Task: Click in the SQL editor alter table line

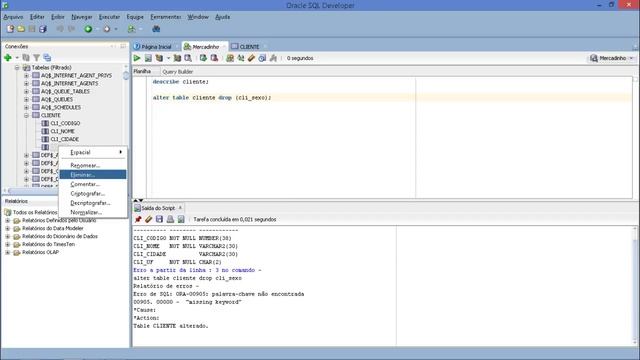Action: coord(212,98)
